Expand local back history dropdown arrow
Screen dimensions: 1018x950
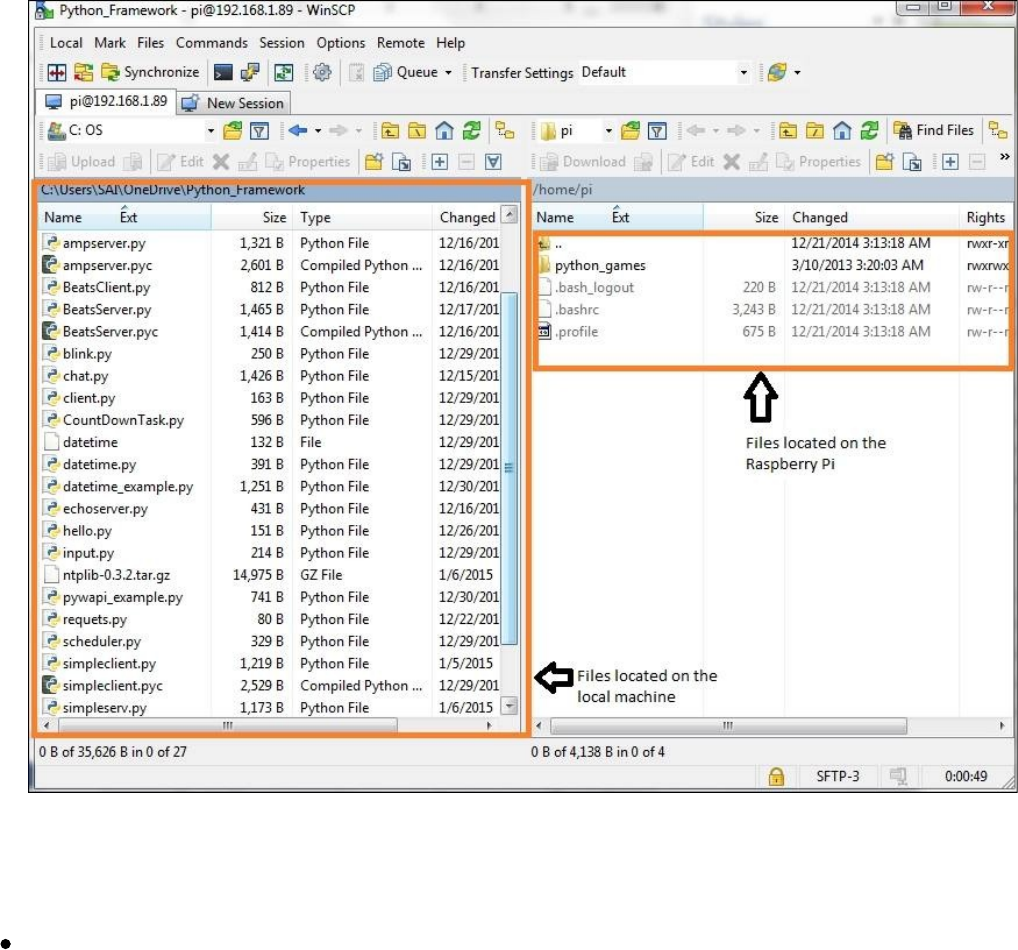[x=318, y=131]
